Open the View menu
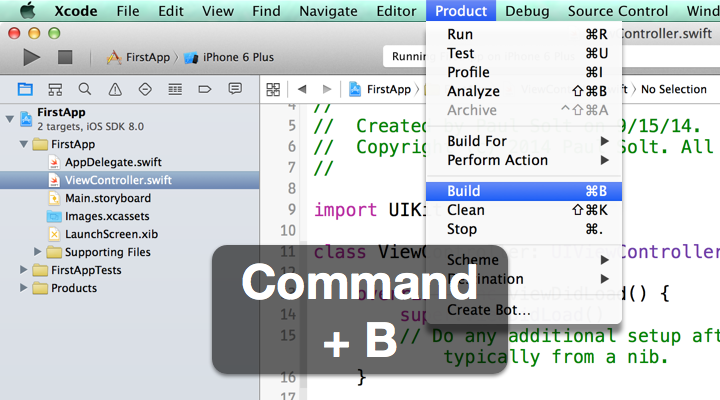 point(218,11)
